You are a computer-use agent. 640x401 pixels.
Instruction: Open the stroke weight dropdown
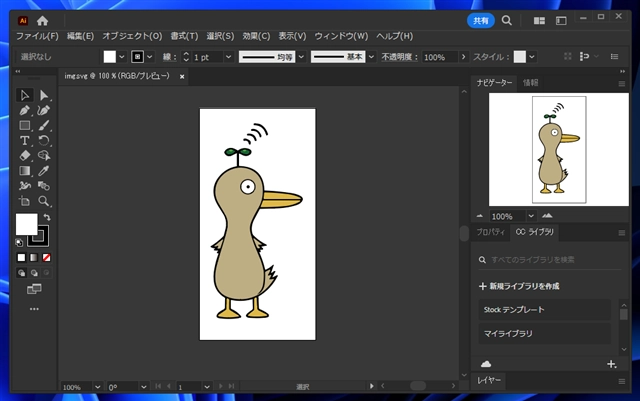[x=229, y=57]
